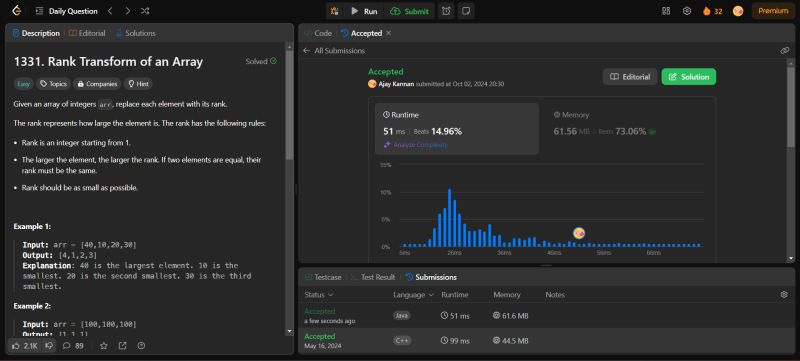Start the timer alarm clock icon
Image resolution: width=800 pixels, height=361 pixels.
[446, 11]
